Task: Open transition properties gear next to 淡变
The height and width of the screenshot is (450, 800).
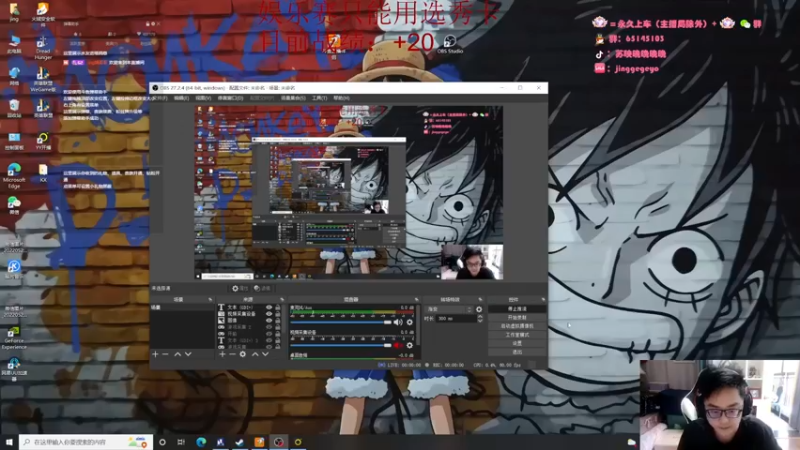Action: [479, 309]
